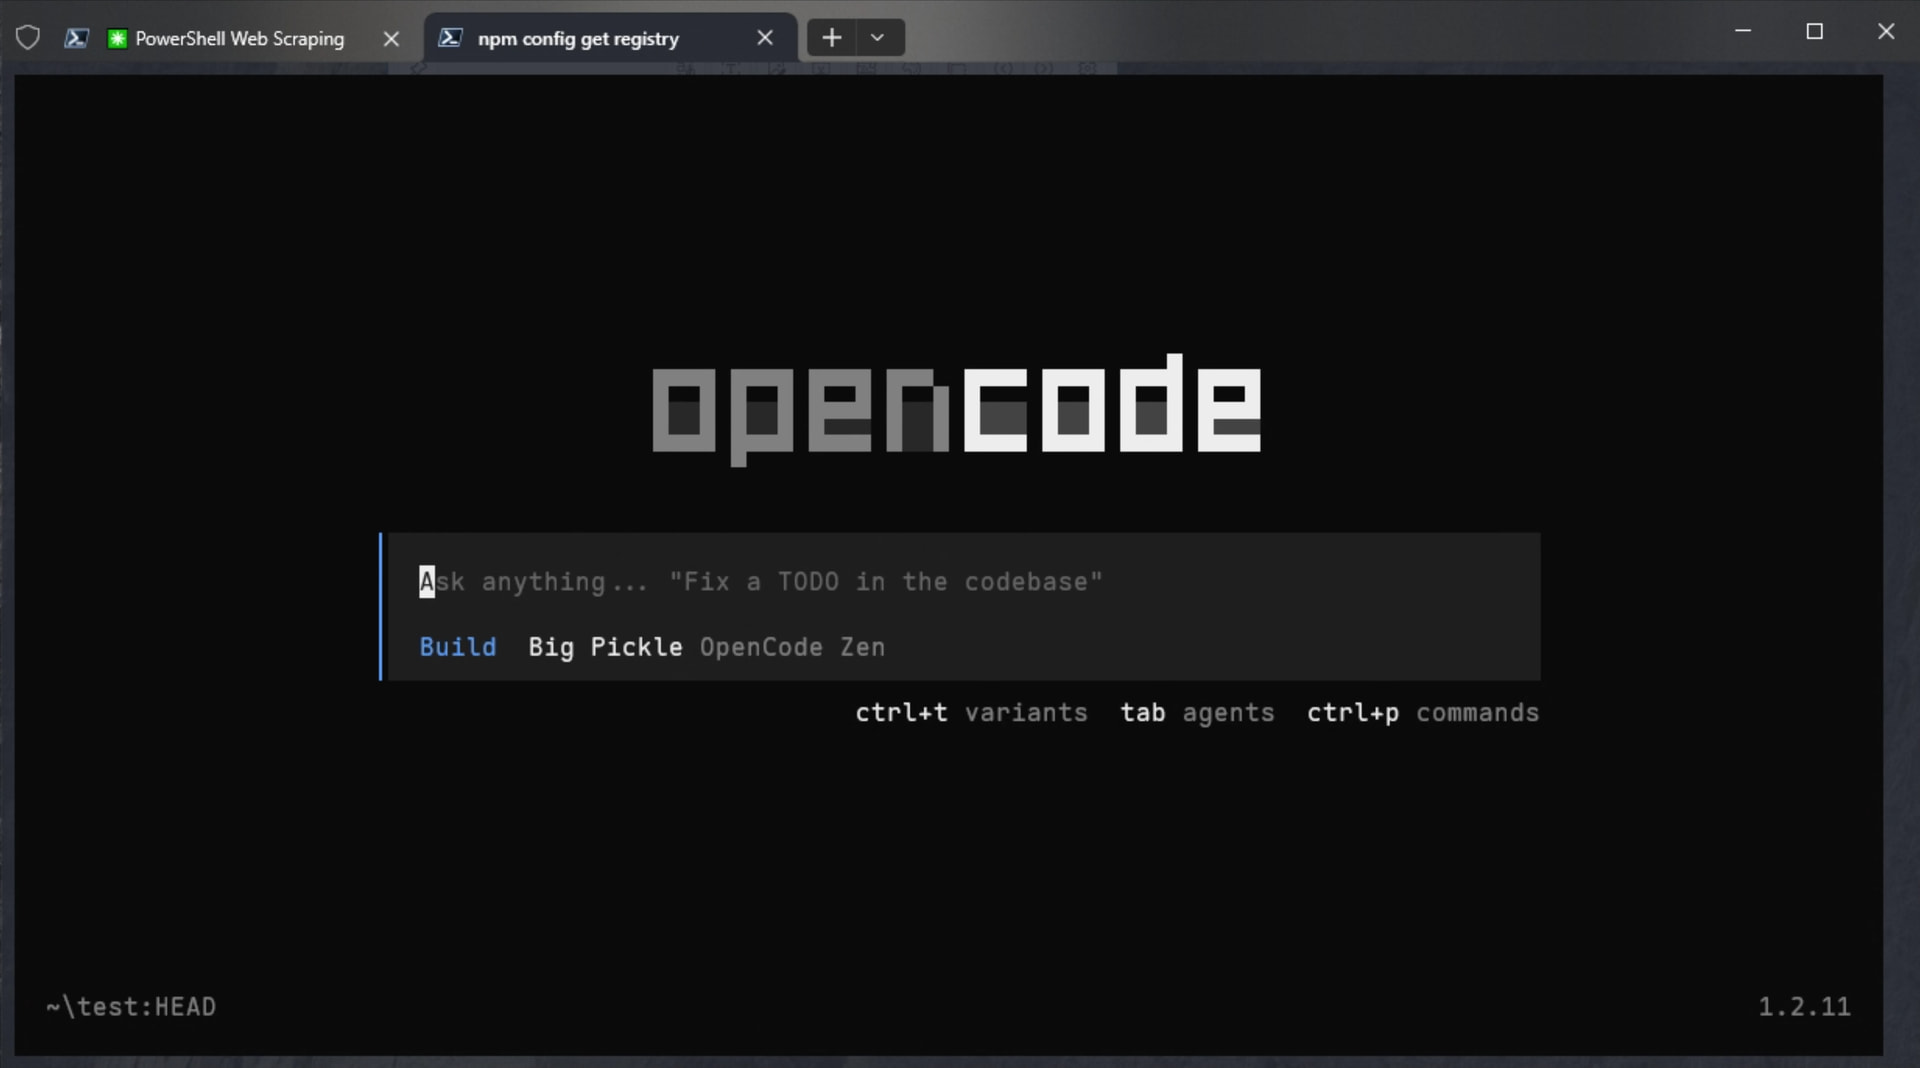Switch to PowerShell Web Scraping tab
Viewport: 1920px width, 1068px height.
(x=239, y=38)
